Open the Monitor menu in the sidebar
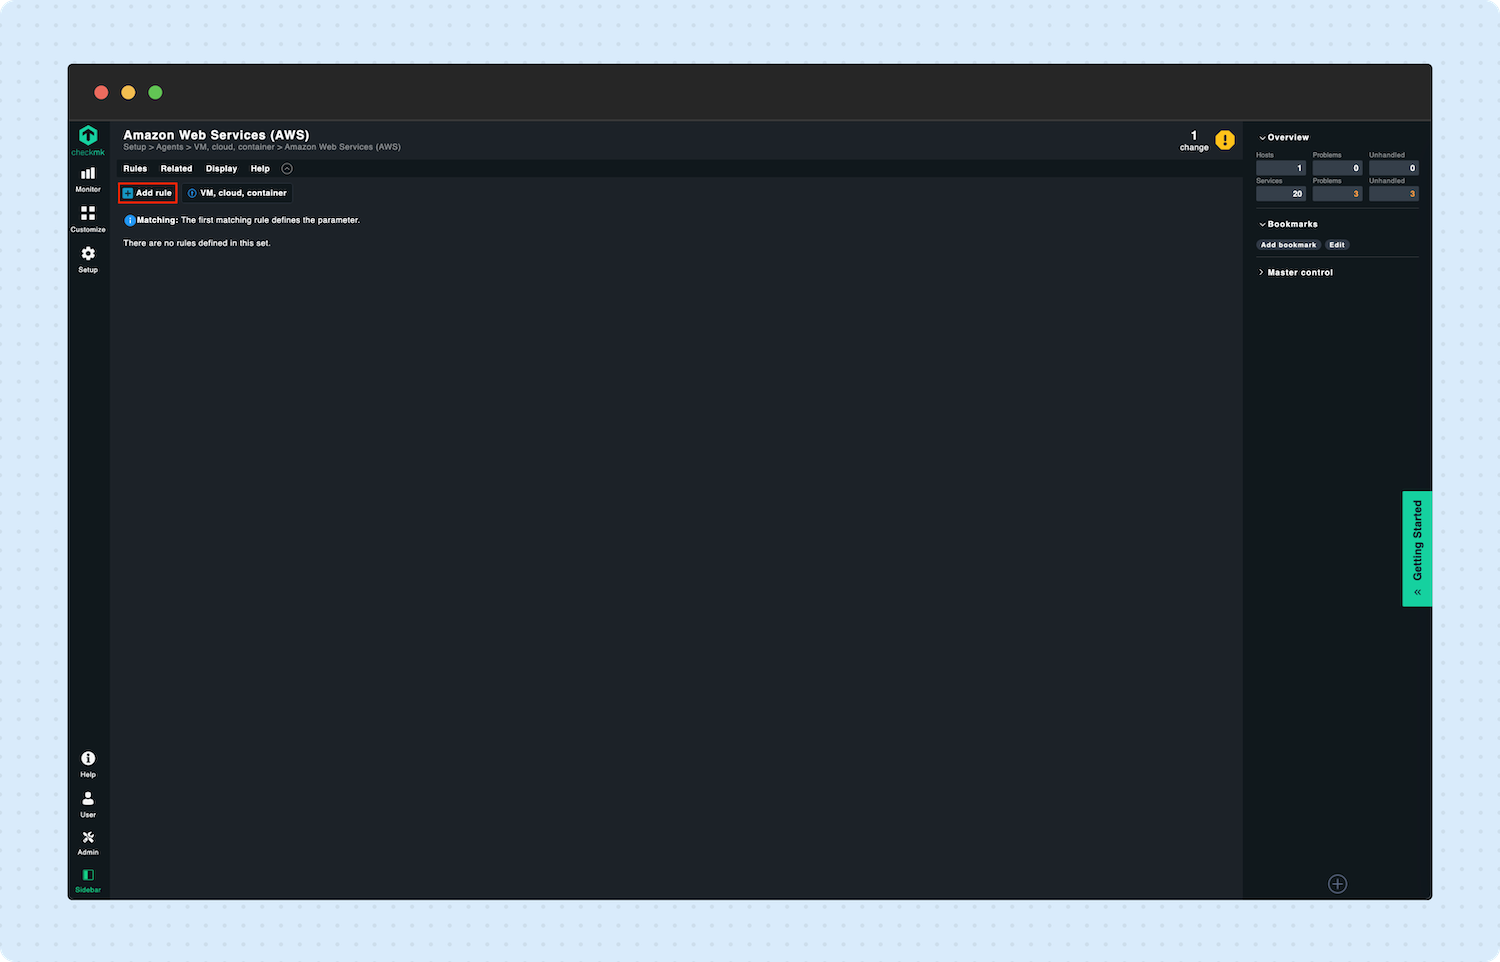Screen dimensions: 1500x962 [x=88, y=180]
